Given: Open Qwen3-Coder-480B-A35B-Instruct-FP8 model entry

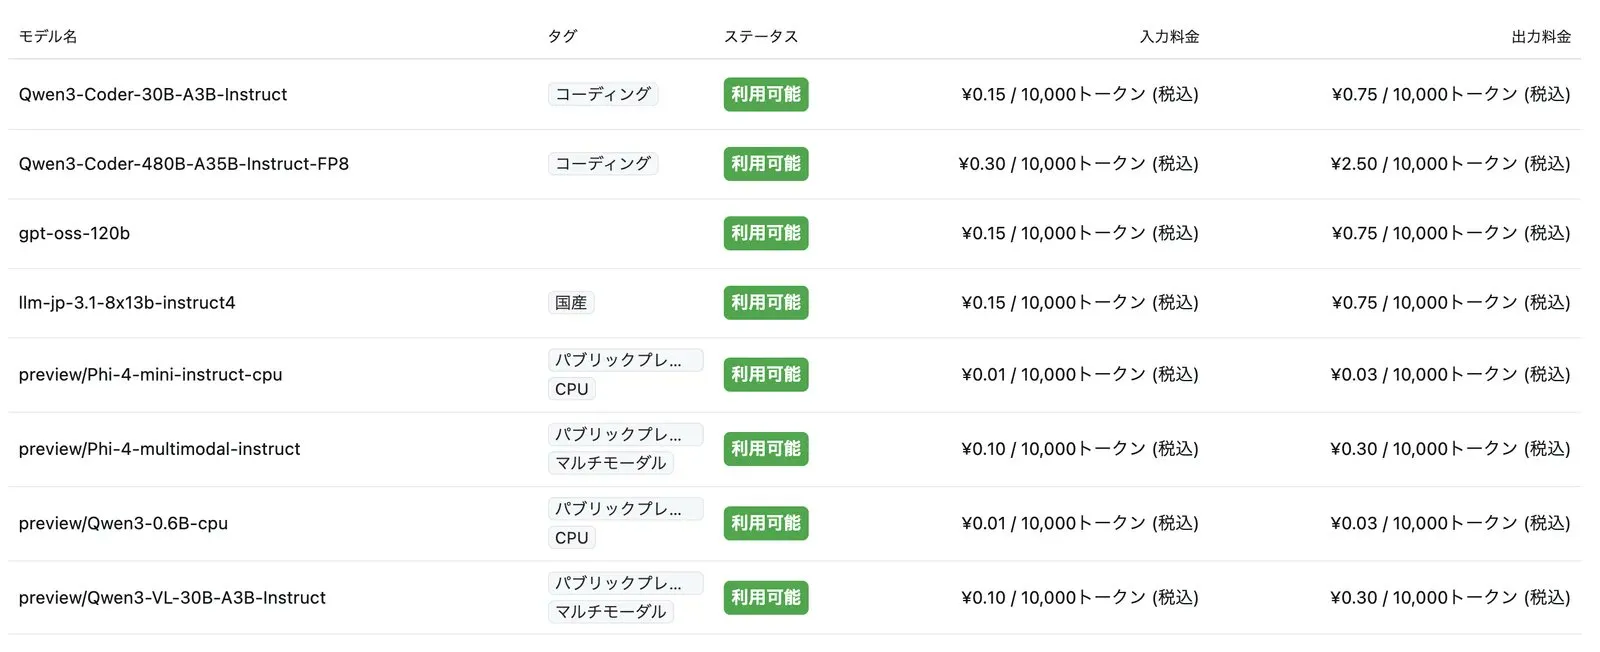Looking at the screenshot, I should click(184, 164).
